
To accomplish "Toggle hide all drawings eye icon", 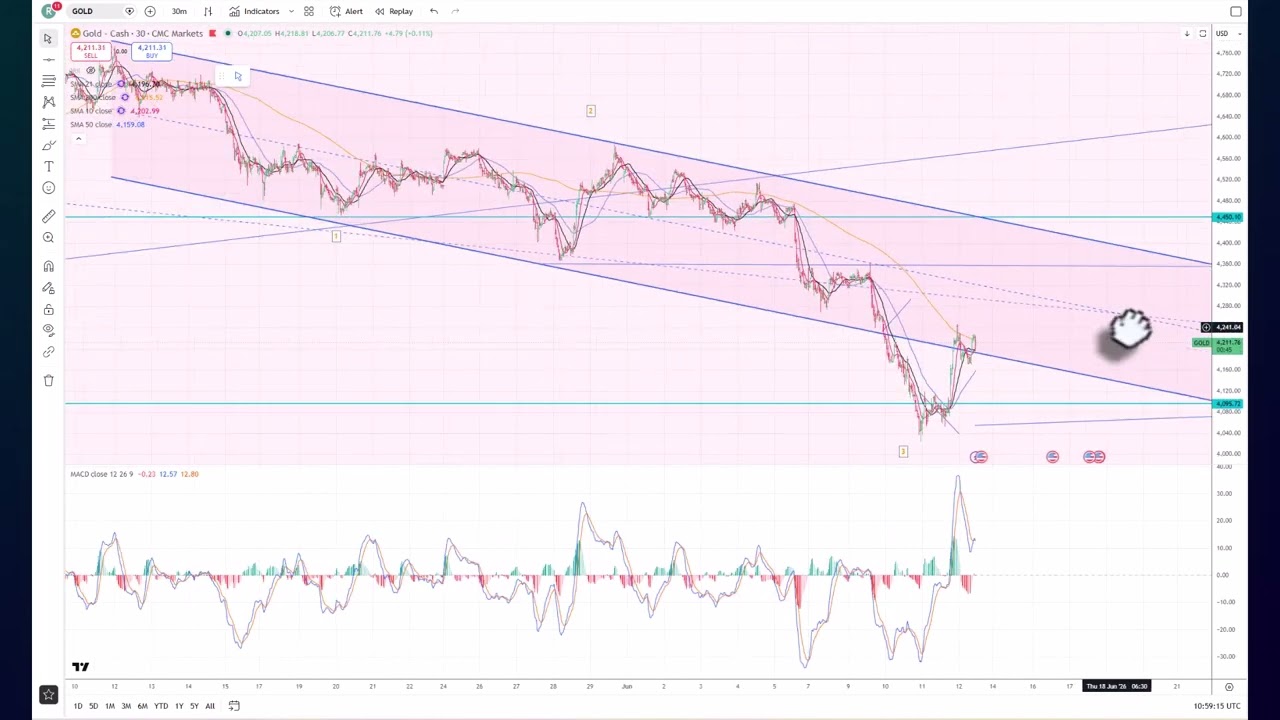I will [x=48, y=331].
